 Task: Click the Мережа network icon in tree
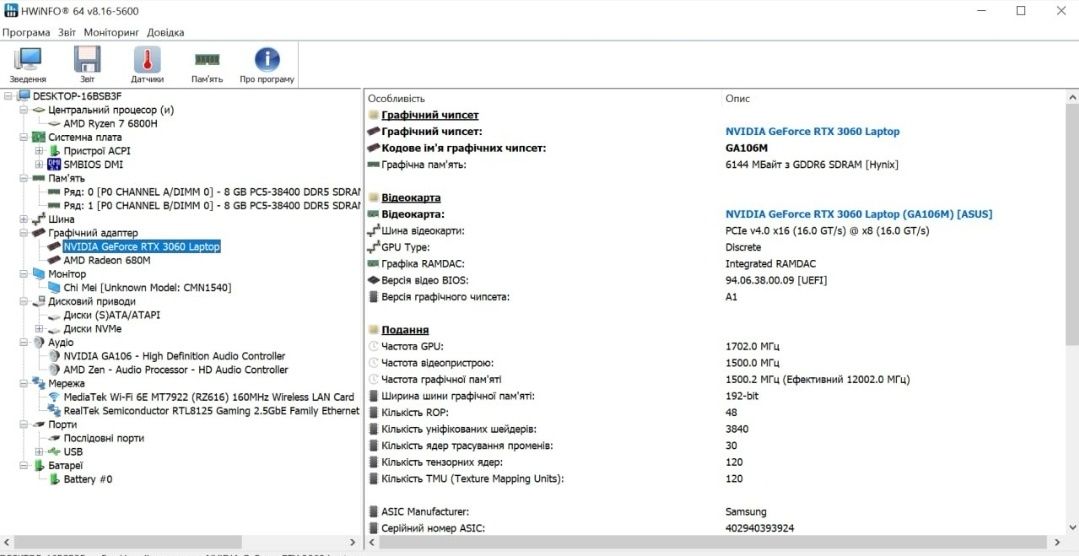[39, 383]
